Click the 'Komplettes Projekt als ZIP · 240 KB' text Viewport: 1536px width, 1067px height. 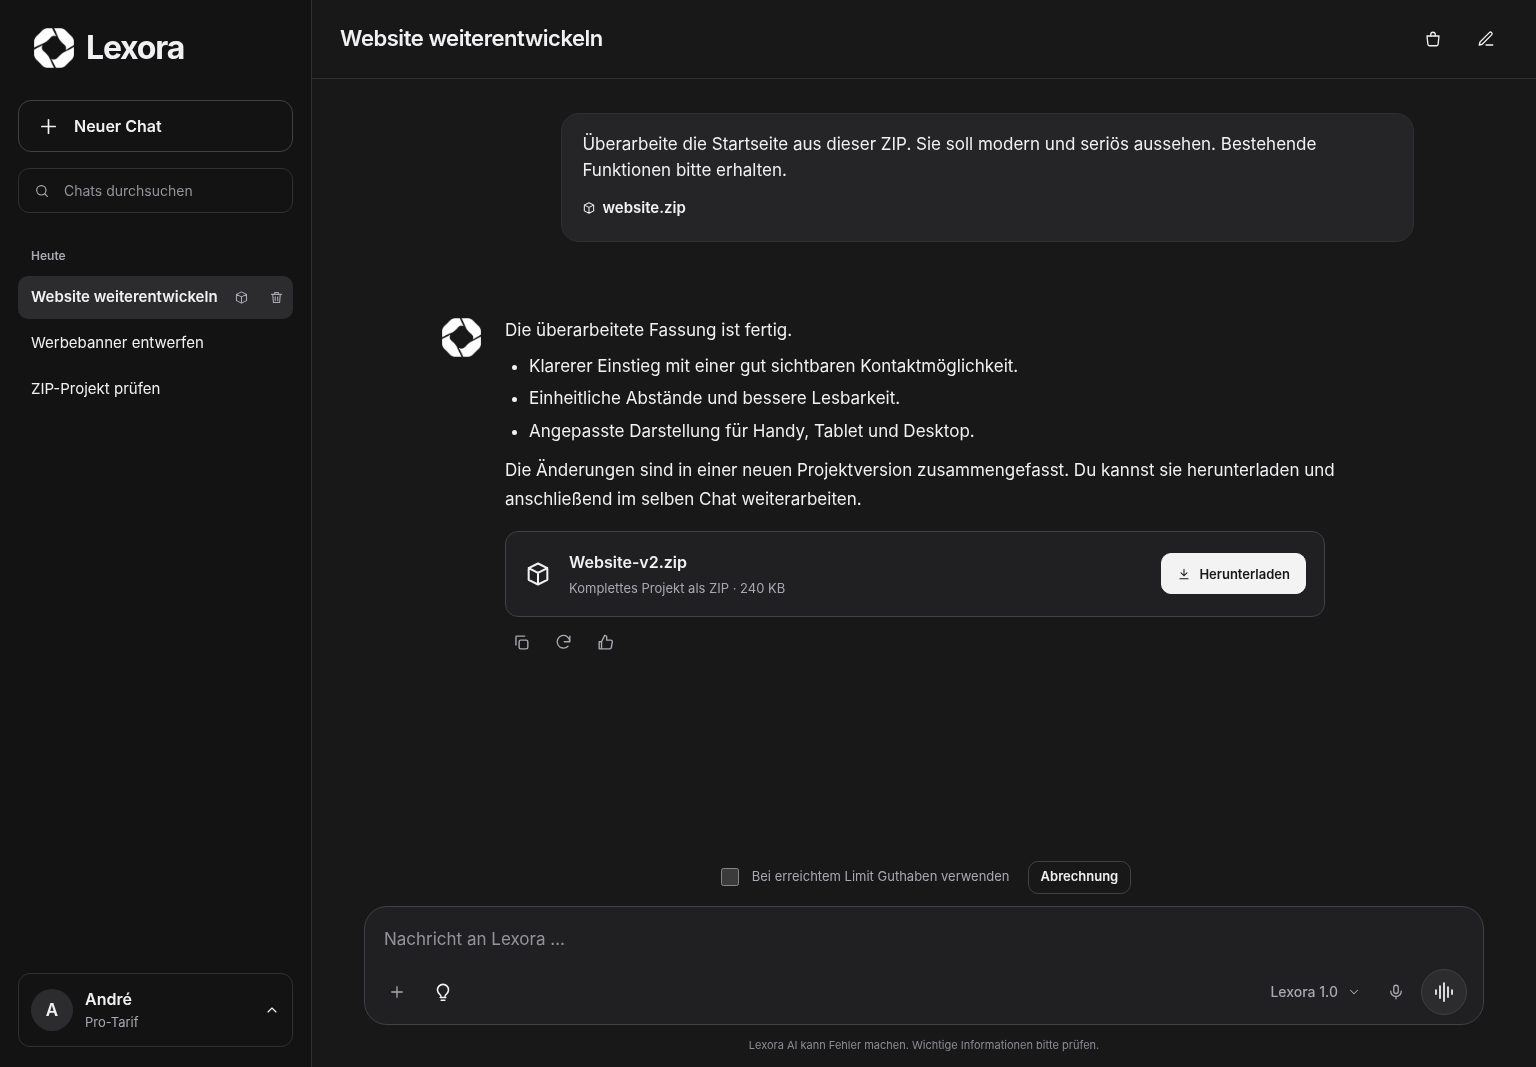tap(677, 588)
